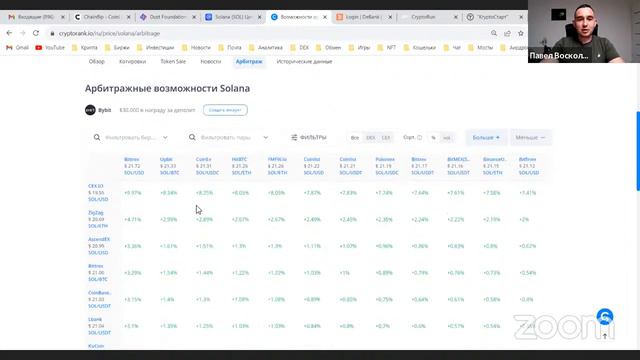
Task: Click the address bar URL field
Action: 269,33
